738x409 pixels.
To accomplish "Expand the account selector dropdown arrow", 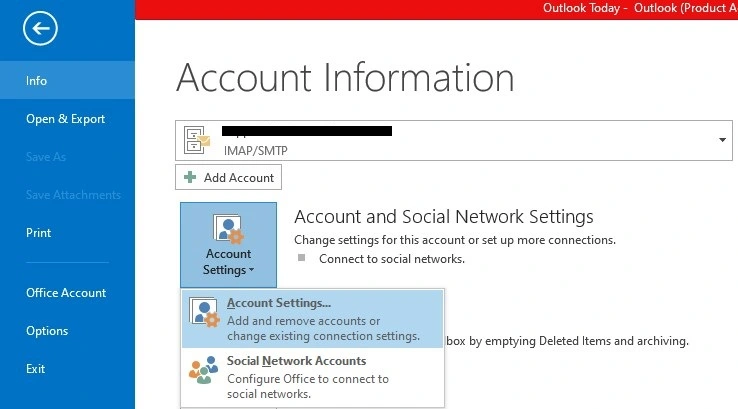I will click(722, 141).
